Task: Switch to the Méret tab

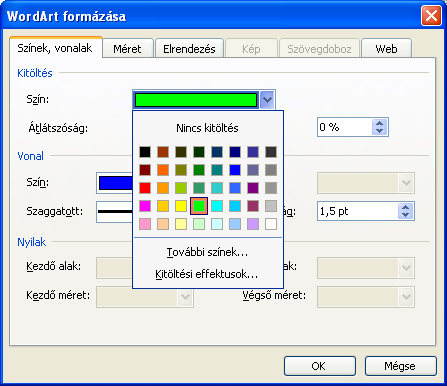Action: pos(128,49)
